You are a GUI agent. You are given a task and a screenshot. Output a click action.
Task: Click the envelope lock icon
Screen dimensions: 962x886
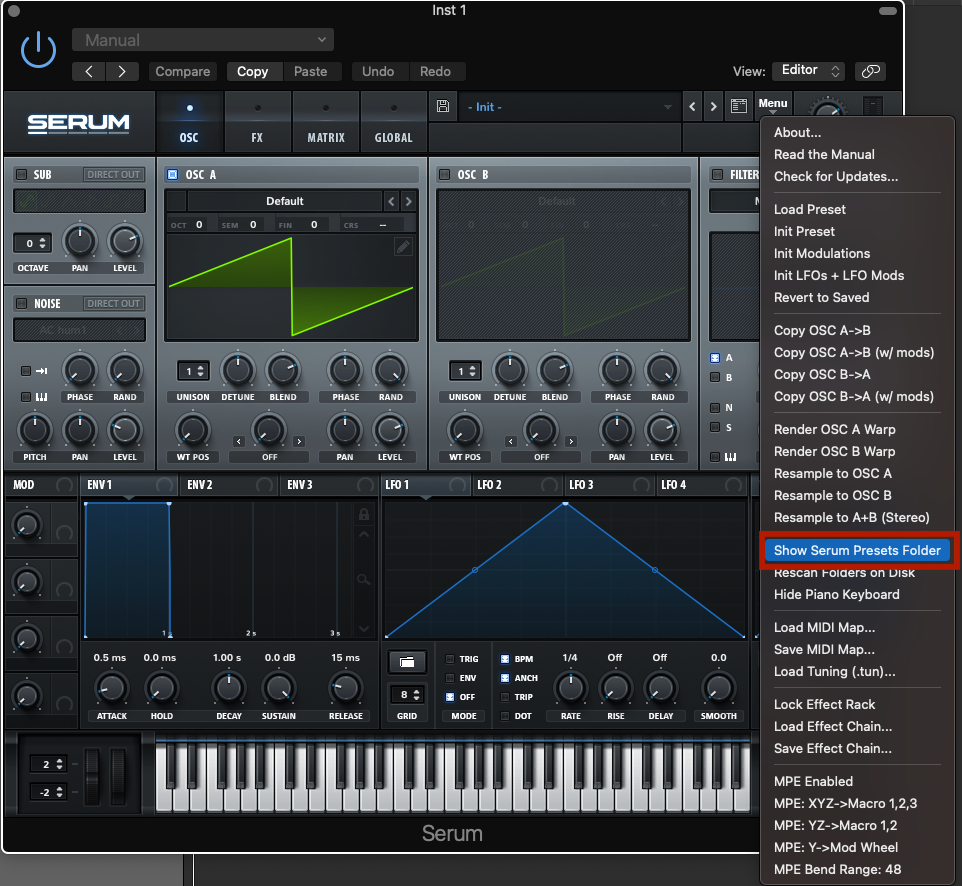pos(365,514)
